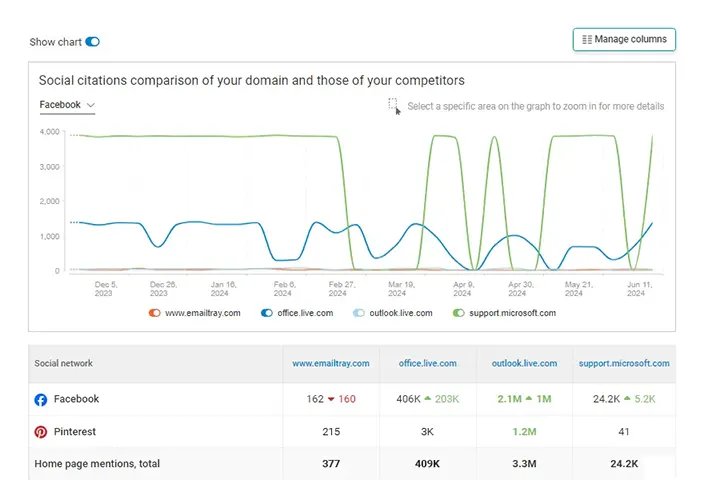Click the green up arrow near 5.2K
704x480 pixels.
(627, 398)
